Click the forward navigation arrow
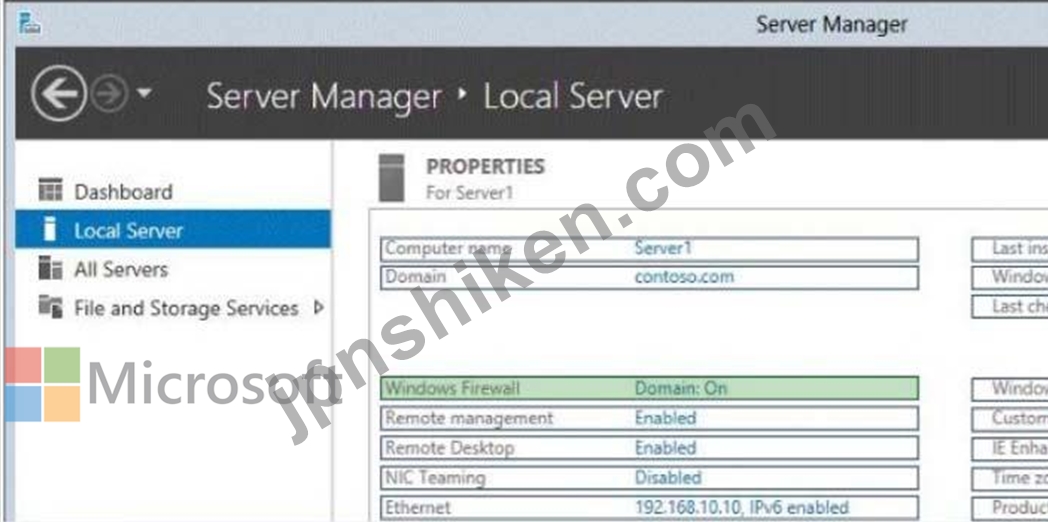Image resolution: width=1048 pixels, height=522 pixels. [109, 95]
